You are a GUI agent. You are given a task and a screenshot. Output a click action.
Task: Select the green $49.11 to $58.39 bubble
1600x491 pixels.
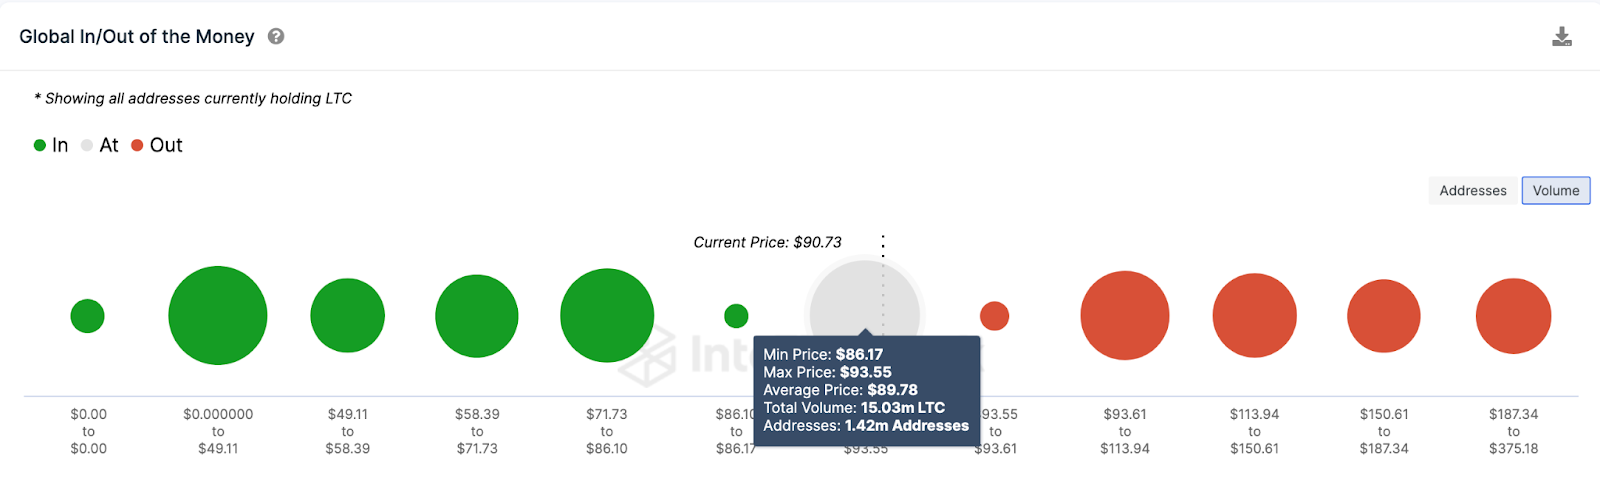click(348, 316)
